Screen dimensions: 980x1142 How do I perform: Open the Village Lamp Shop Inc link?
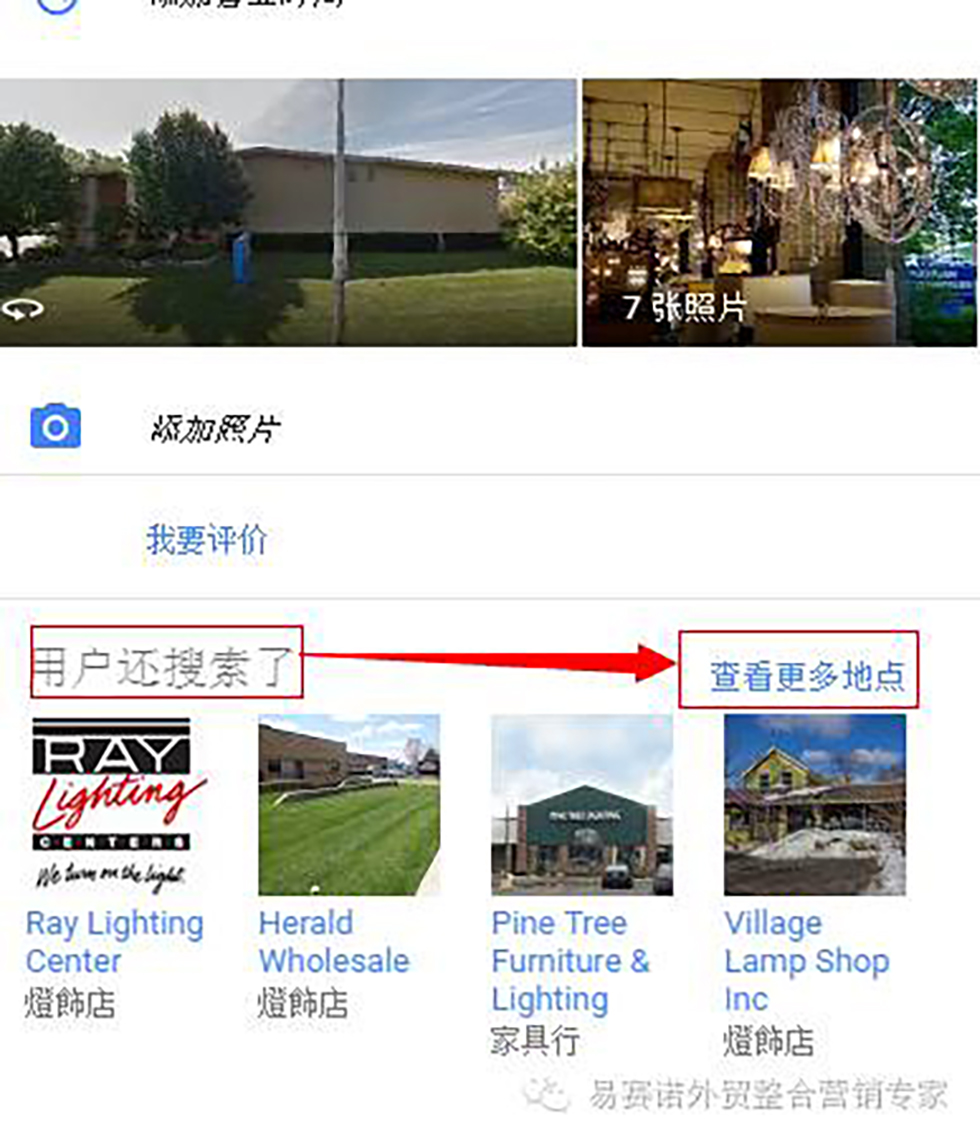pos(807,961)
